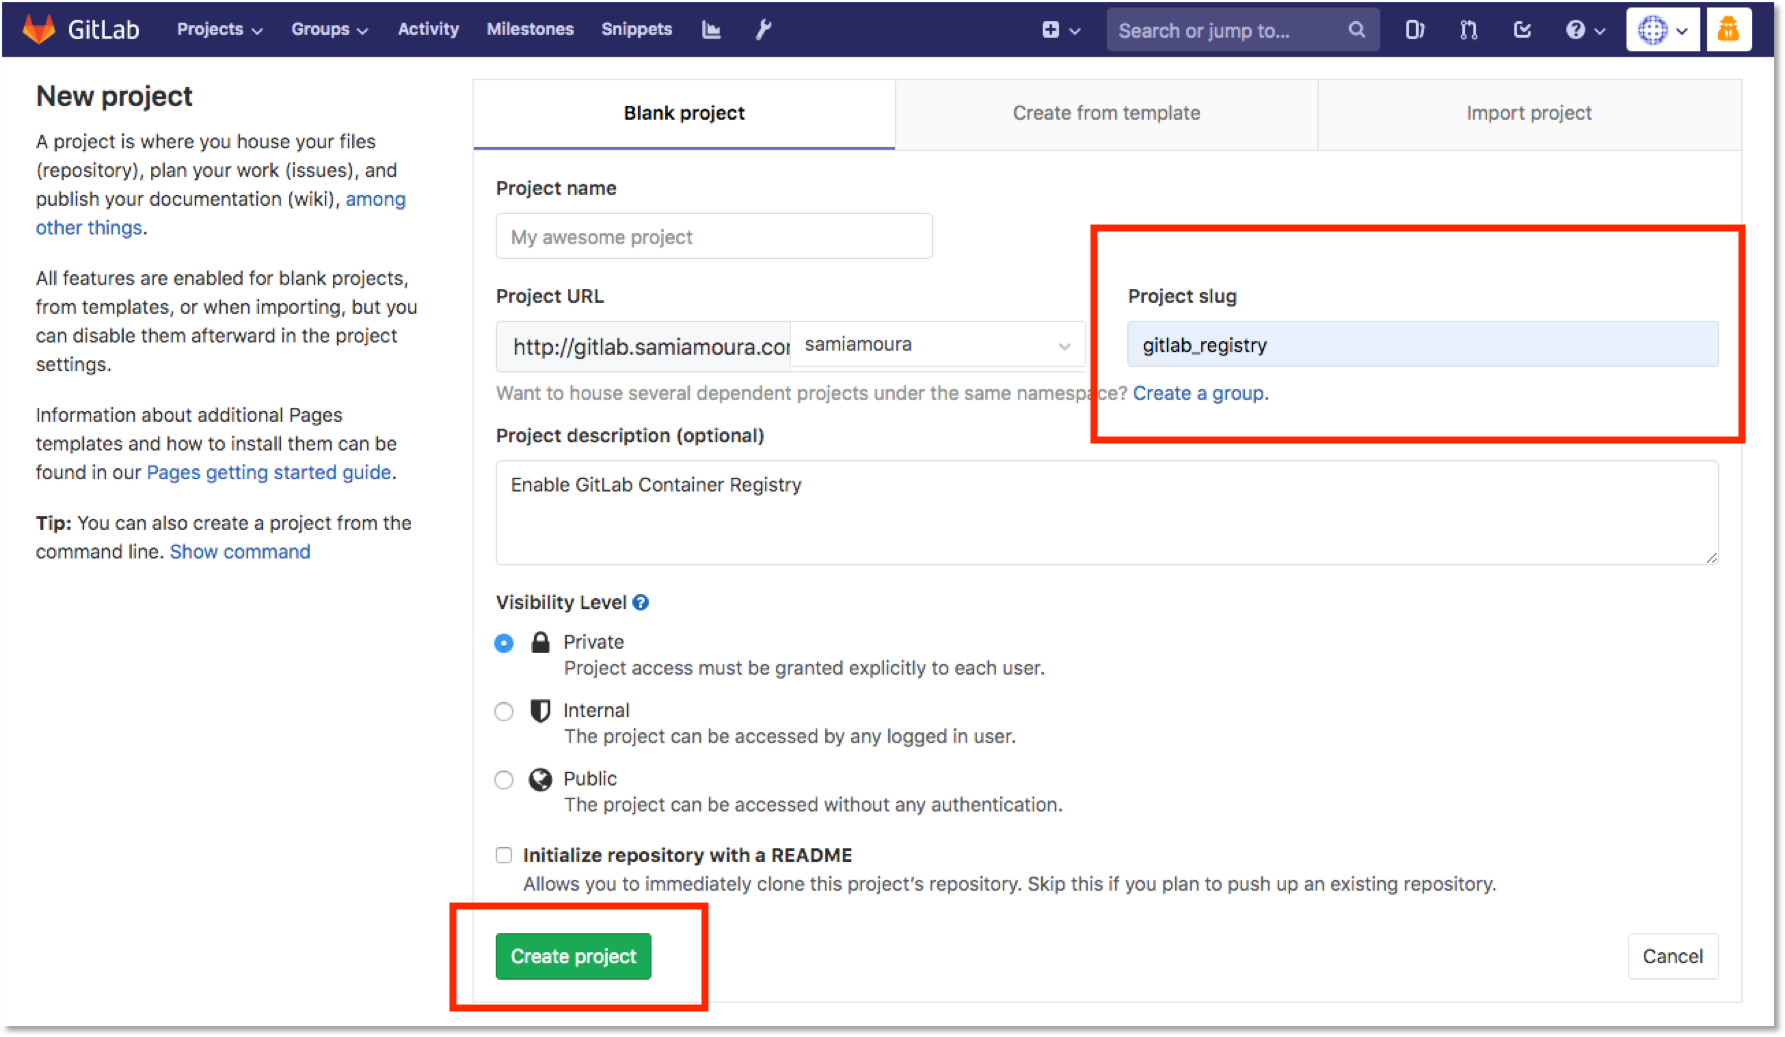
Task: Open the samiamoura namespace dropdown
Action: [x=936, y=344]
